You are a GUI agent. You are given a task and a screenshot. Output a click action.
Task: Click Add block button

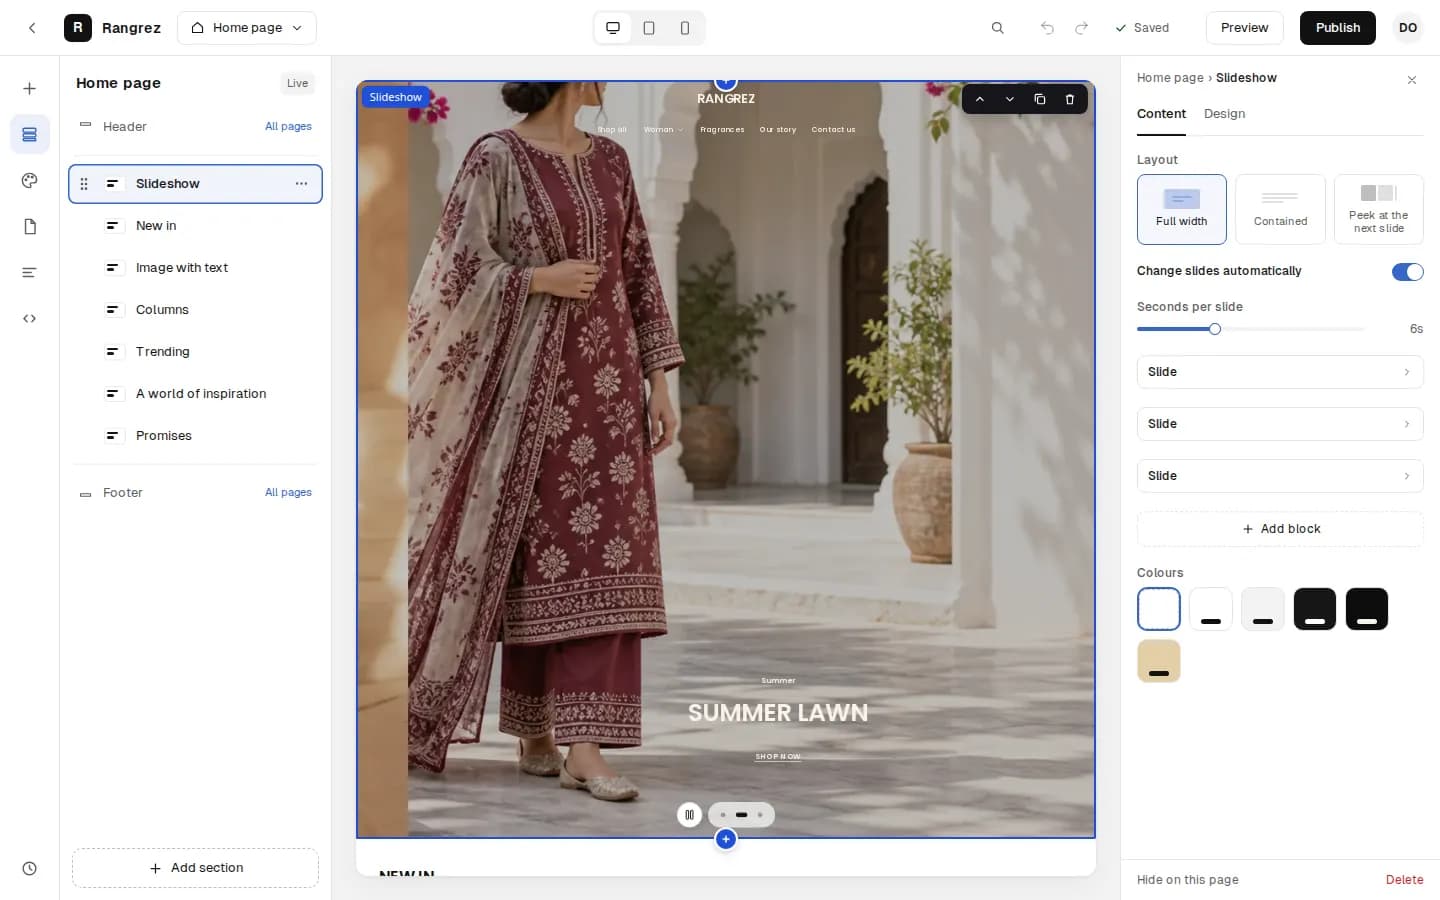[1280, 529]
